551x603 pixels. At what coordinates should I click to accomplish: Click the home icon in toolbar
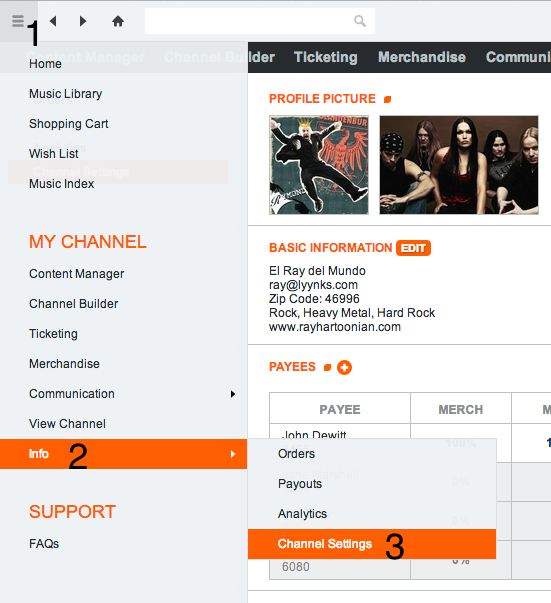(118, 21)
